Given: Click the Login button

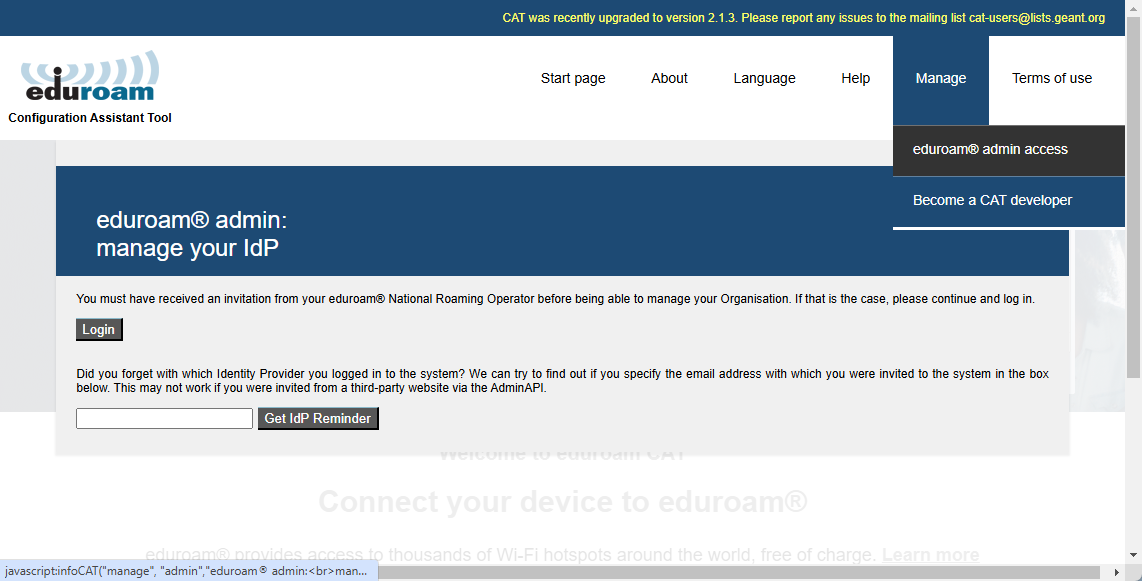Looking at the screenshot, I should (x=99, y=330).
